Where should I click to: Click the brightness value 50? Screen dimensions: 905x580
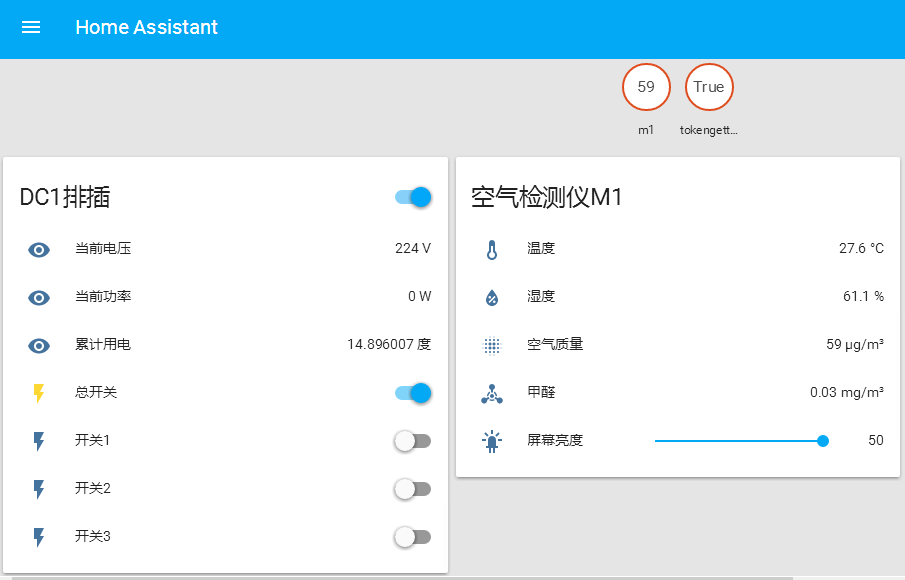(x=876, y=440)
